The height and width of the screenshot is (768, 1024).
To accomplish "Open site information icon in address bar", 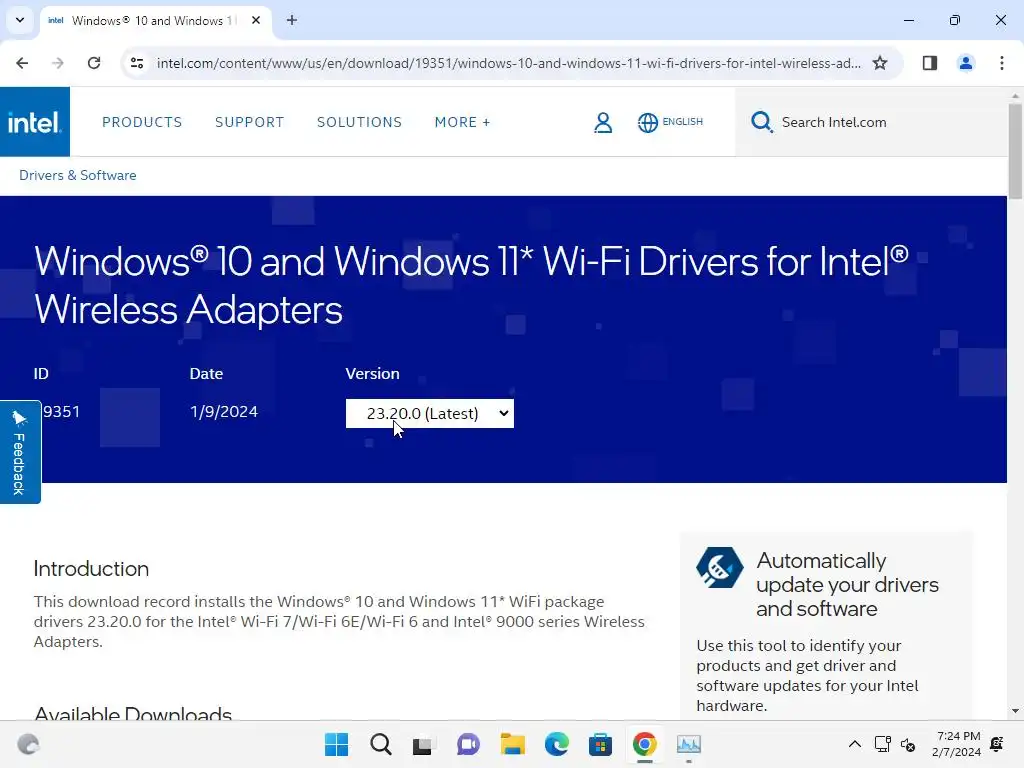I will (x=137, y=63).
